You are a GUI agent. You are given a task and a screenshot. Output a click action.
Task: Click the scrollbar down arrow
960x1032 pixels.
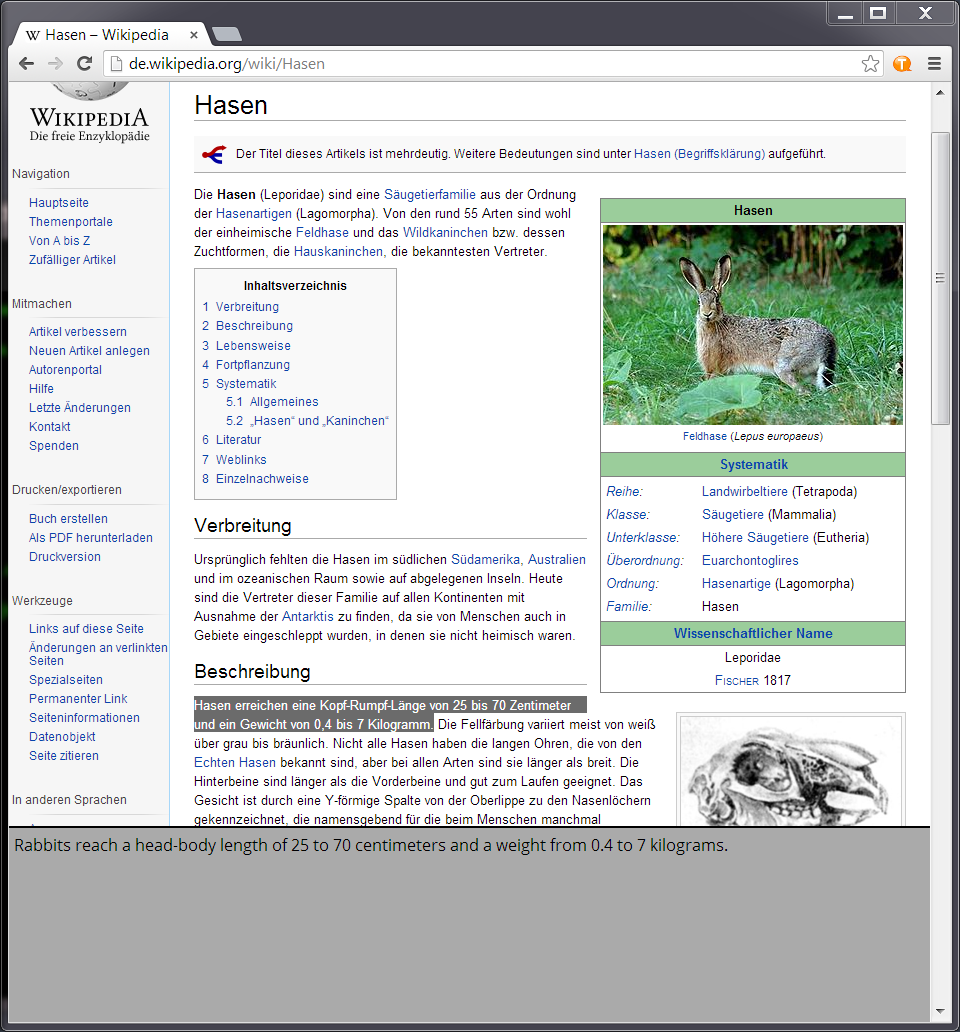click(940, 1011)
